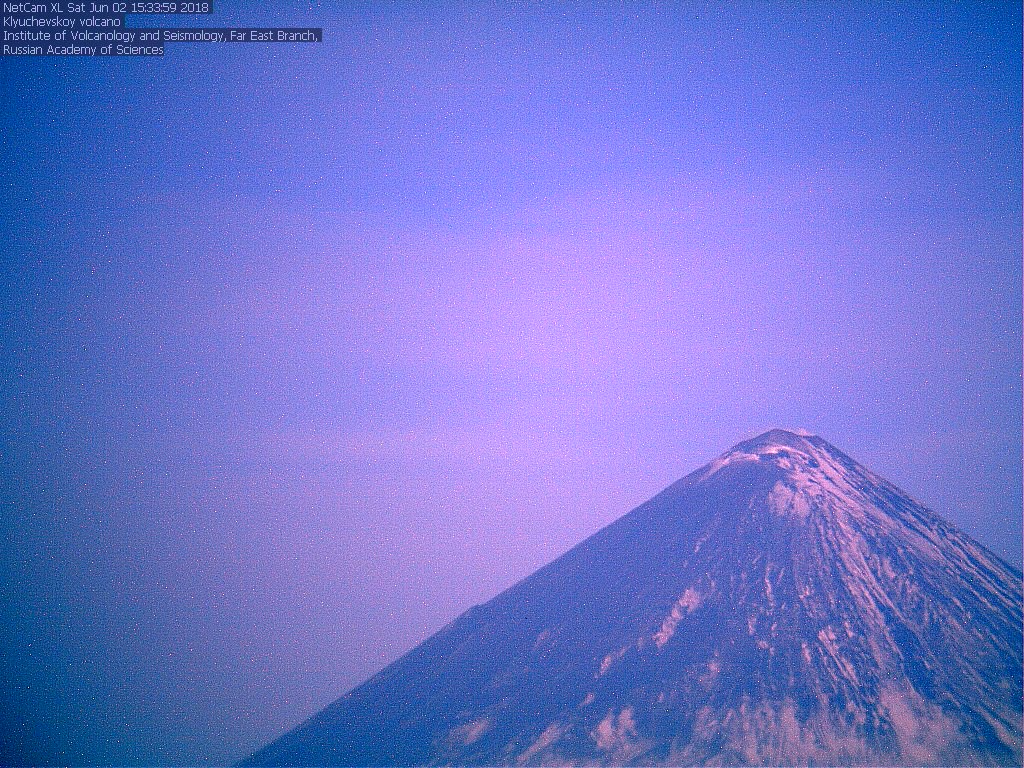Click the NetCam XL timestamp overlay text
The height and width of the screenshot is (768, 1024).
(x=106, y=7)
